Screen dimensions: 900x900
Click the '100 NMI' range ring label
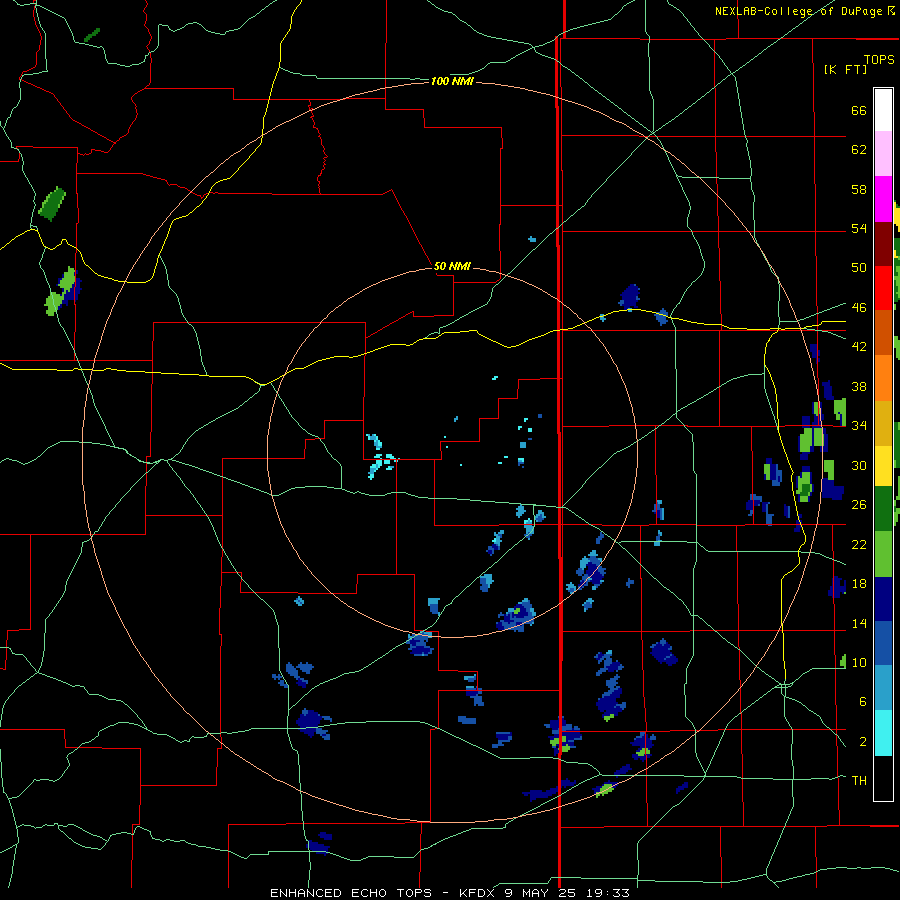pos(452,82)
